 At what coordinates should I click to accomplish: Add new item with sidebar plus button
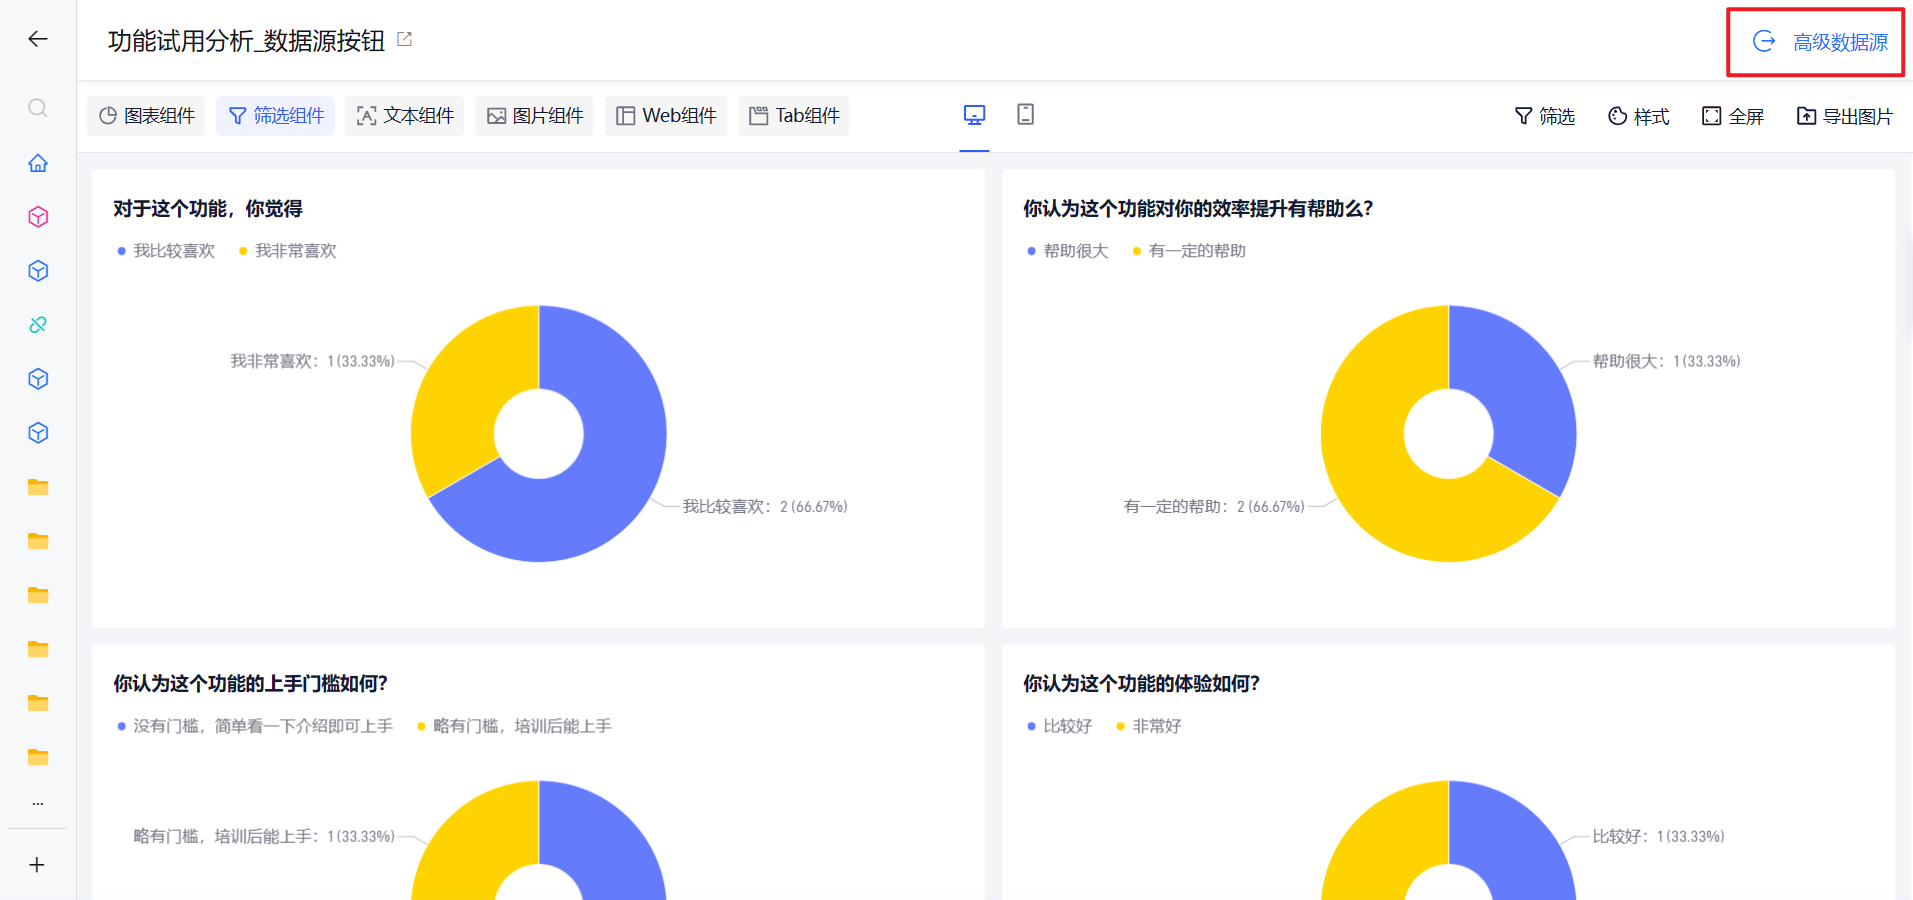pos(37,865)
